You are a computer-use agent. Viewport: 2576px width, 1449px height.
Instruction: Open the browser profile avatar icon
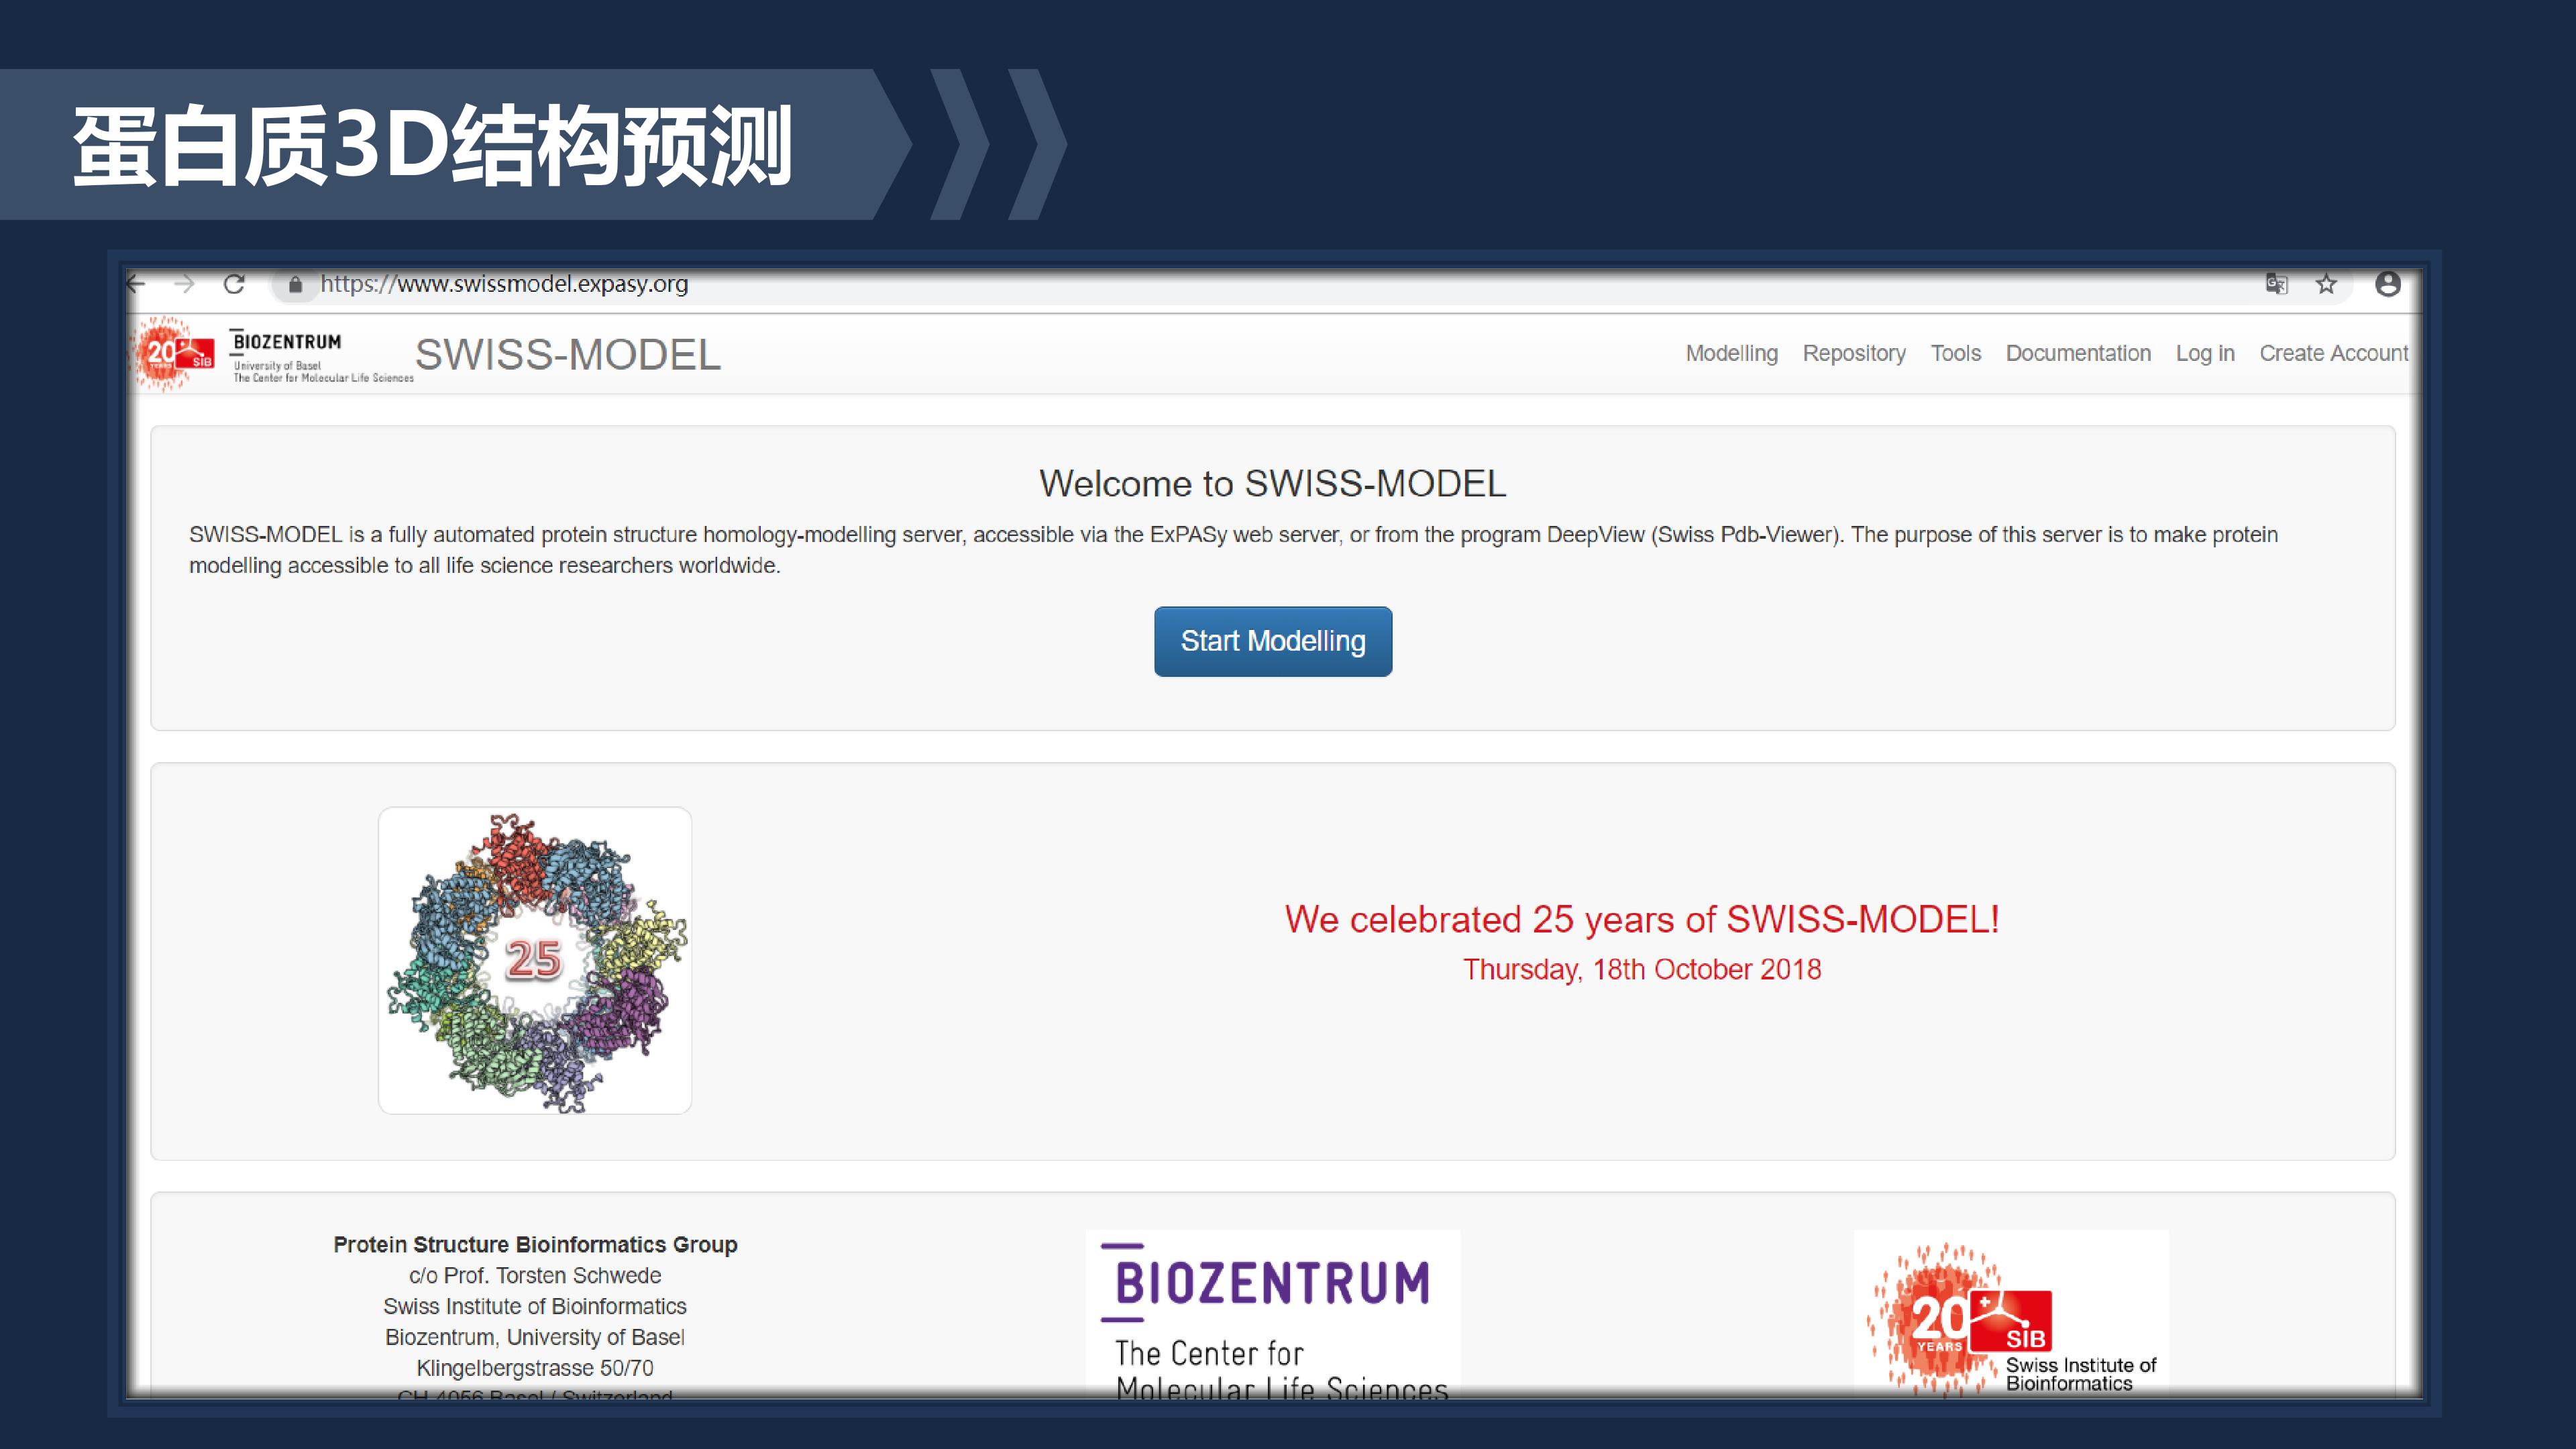(2388, 284)
